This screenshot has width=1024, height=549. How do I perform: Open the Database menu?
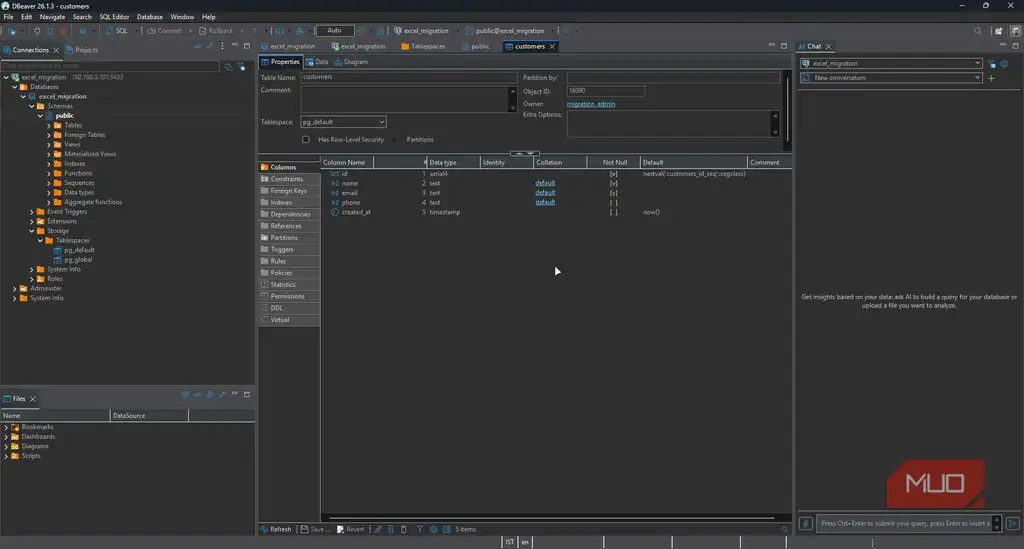click(x=150, y=17)
